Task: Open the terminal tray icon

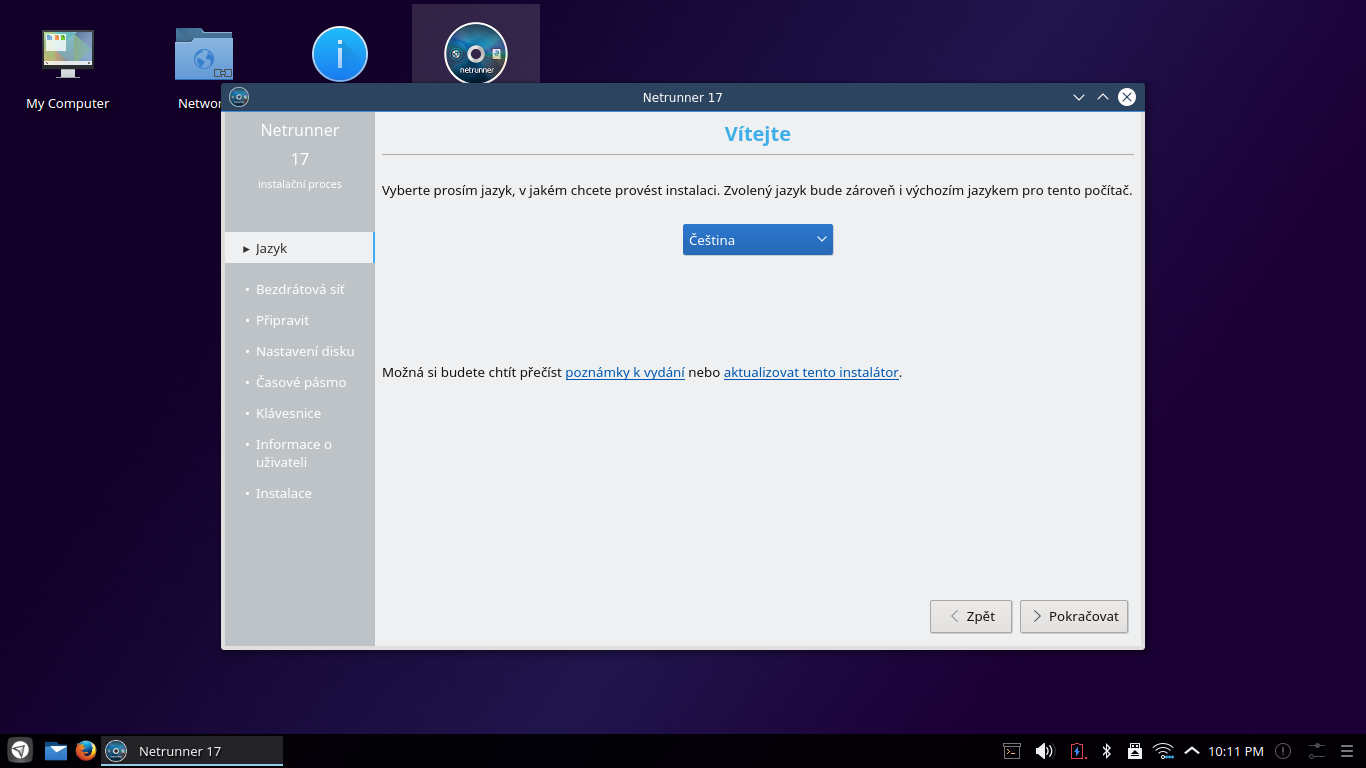Action: [1012, 751]
